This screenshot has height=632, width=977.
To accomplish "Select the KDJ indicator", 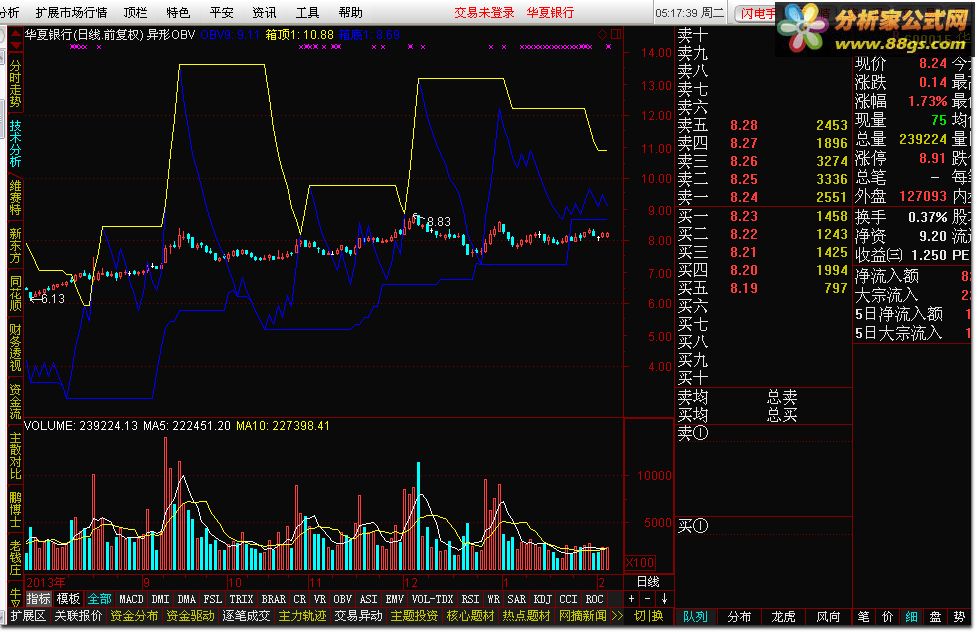I will click(542, 599).
